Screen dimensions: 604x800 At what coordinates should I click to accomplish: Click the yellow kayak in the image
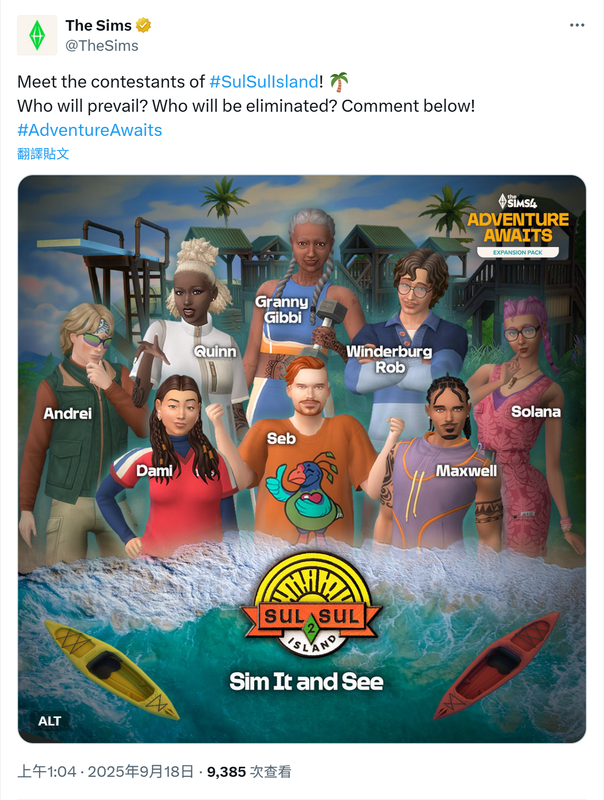110,668
